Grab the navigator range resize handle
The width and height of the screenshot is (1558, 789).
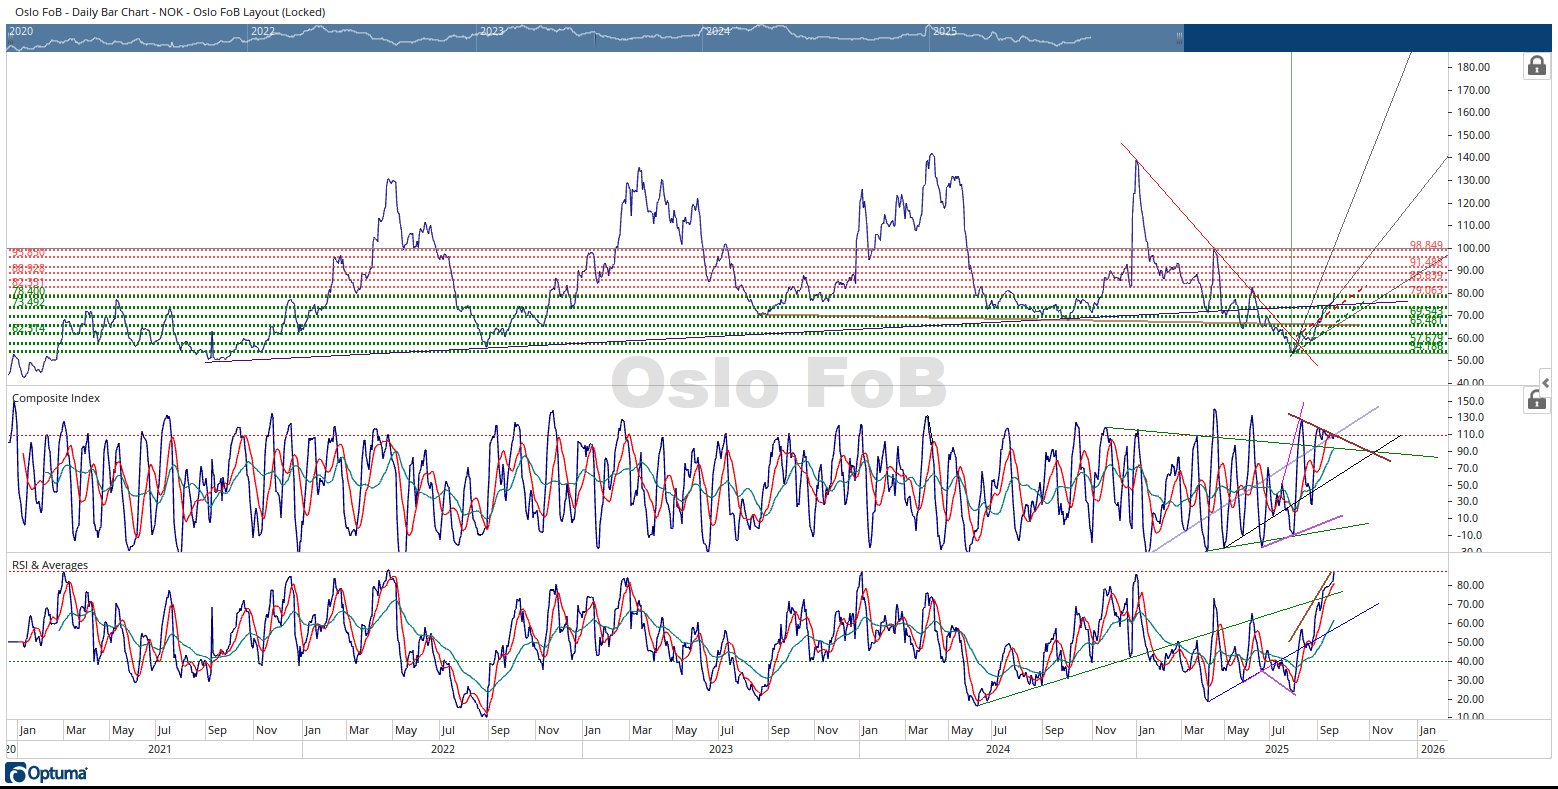1179,37
